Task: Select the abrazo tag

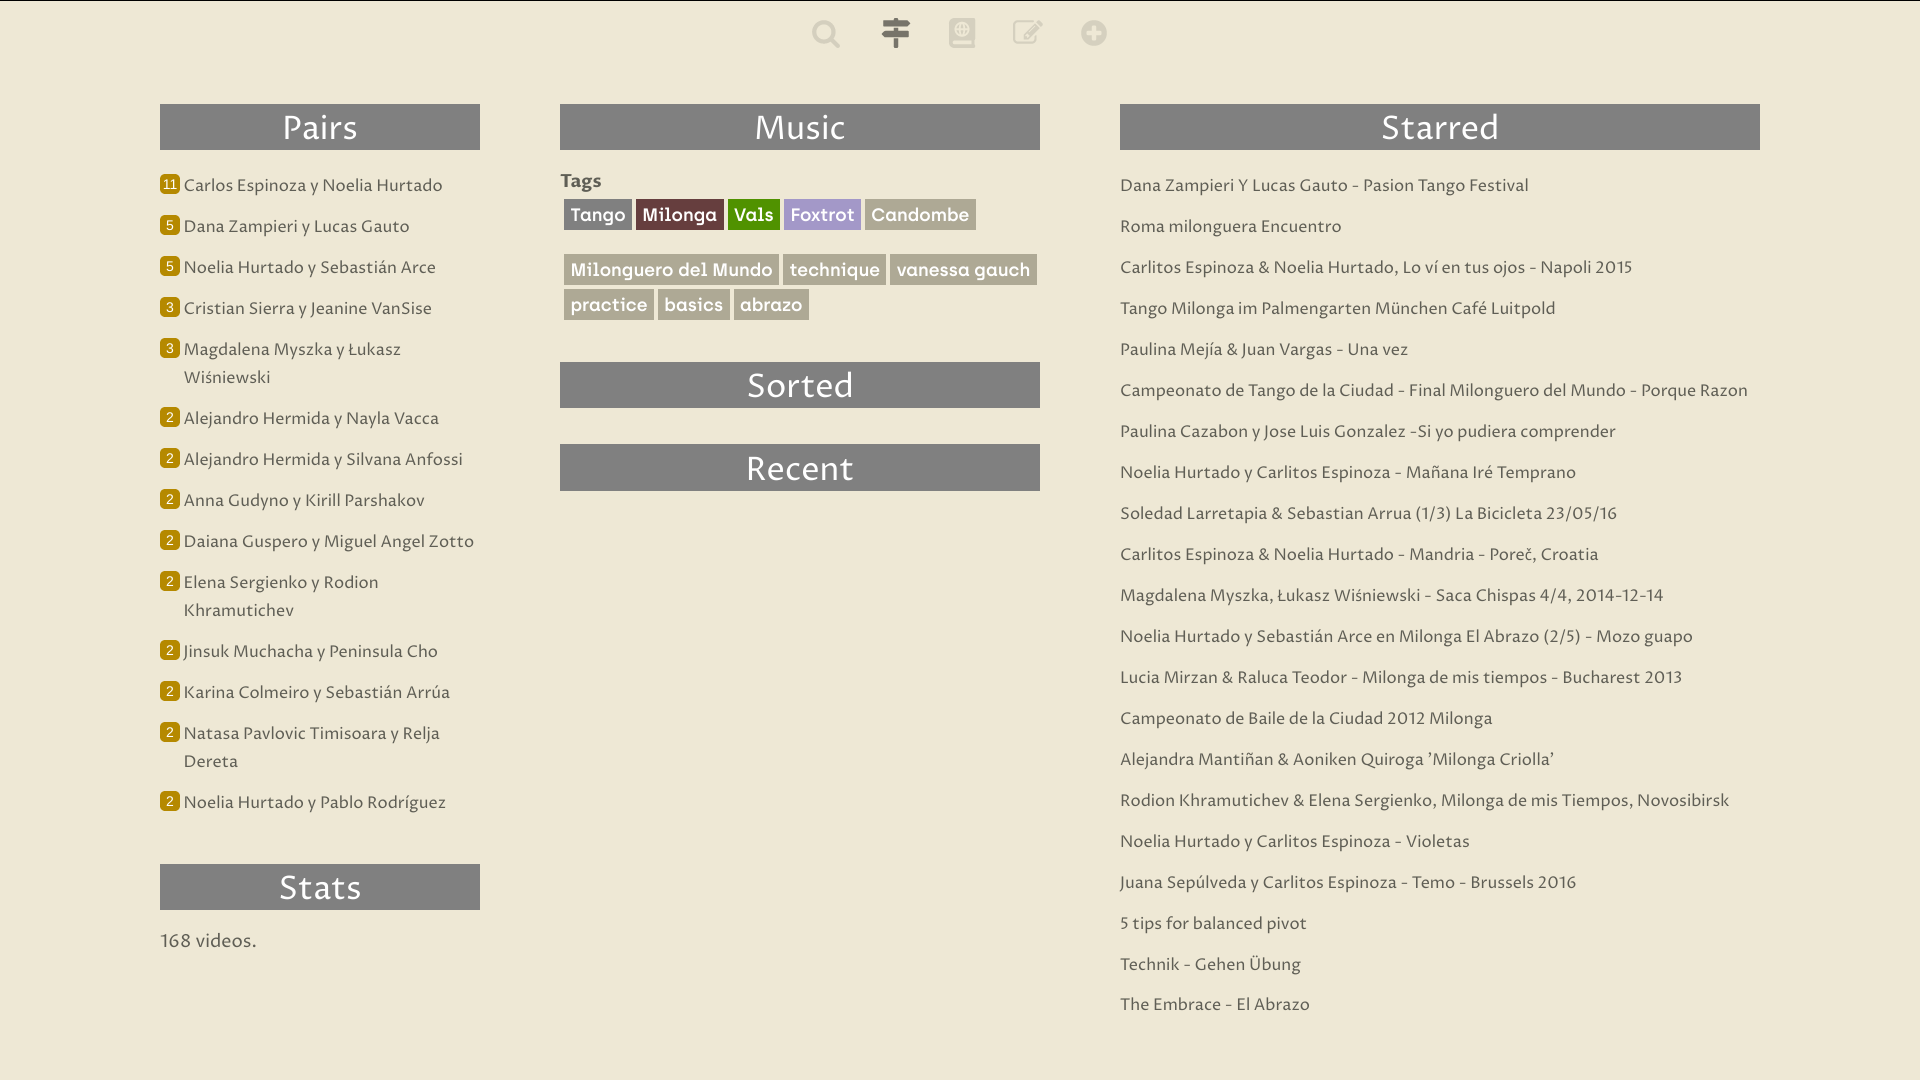Action: point(771,305)
